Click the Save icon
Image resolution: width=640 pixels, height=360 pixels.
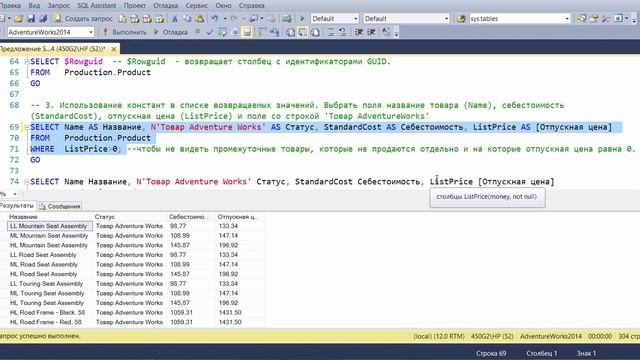[x=31, y=19]
